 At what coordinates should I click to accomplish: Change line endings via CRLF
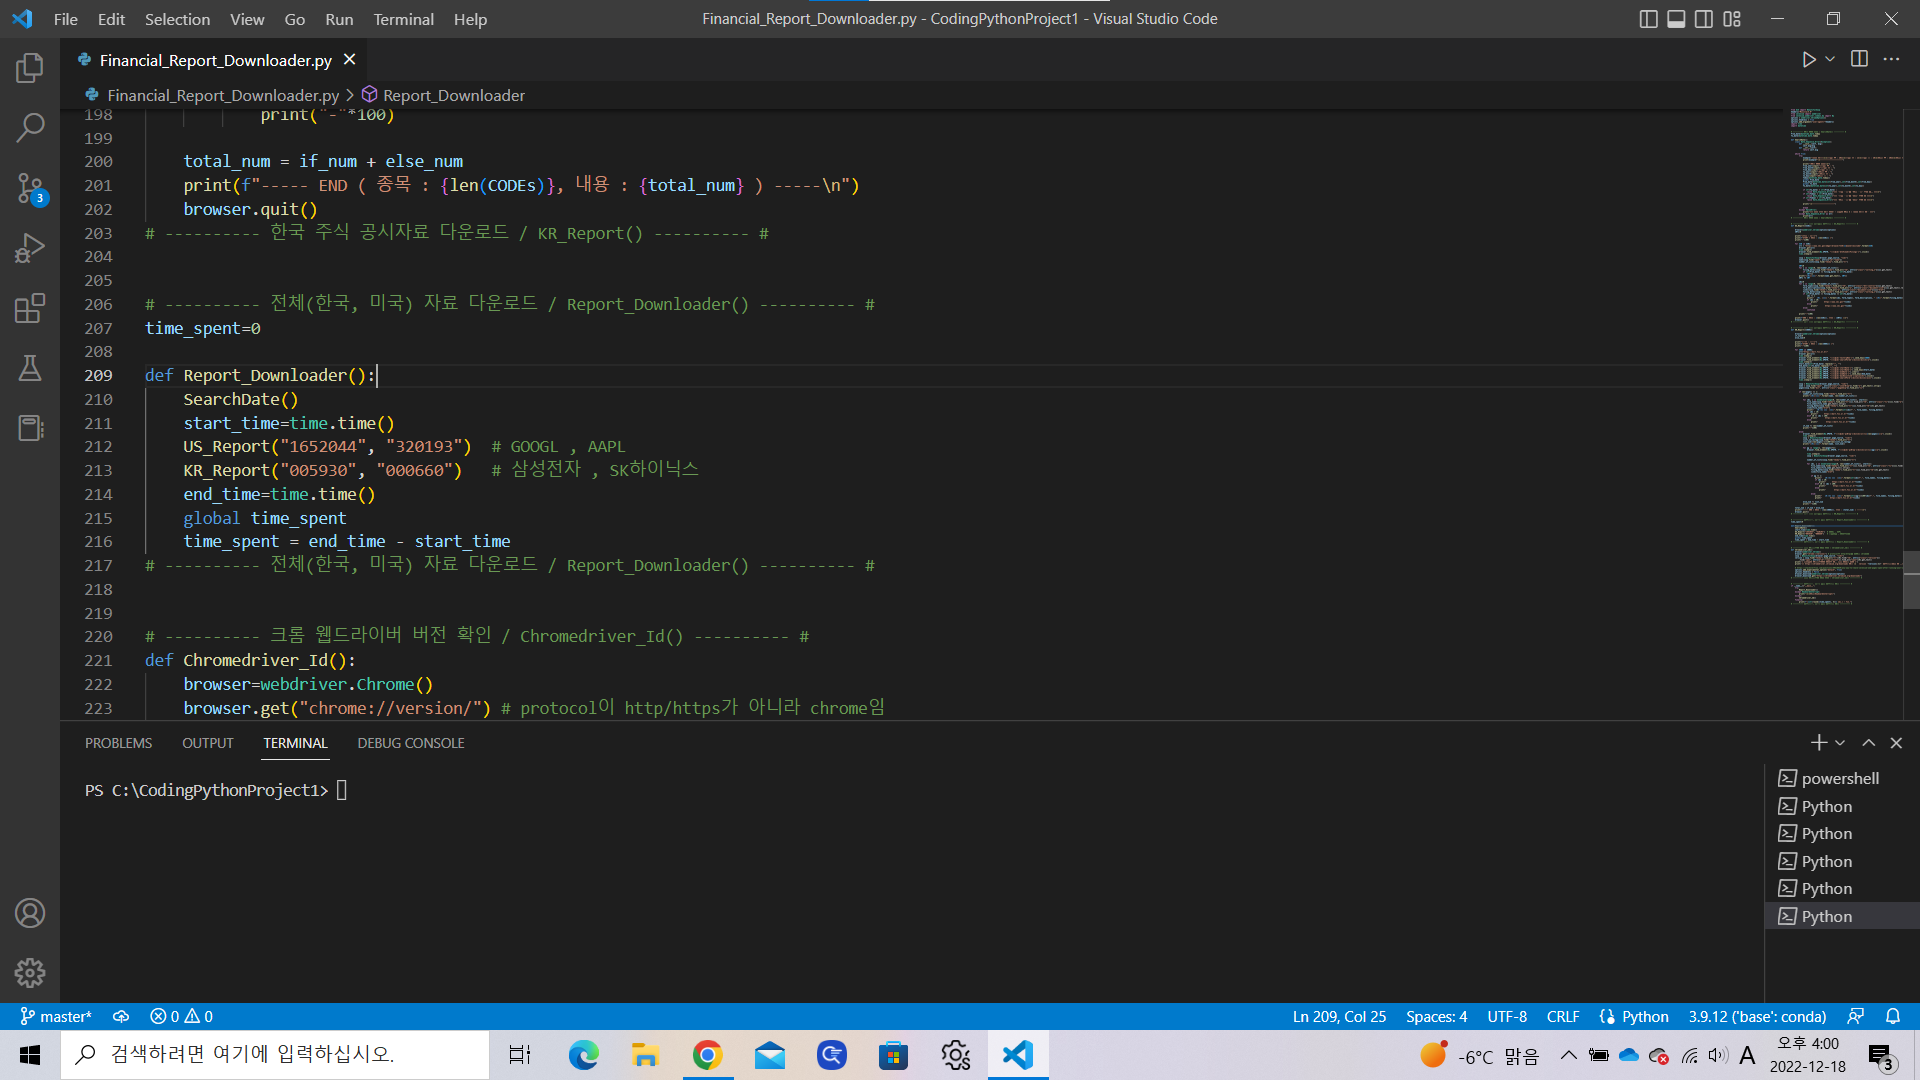(x=1563, y=1016)
